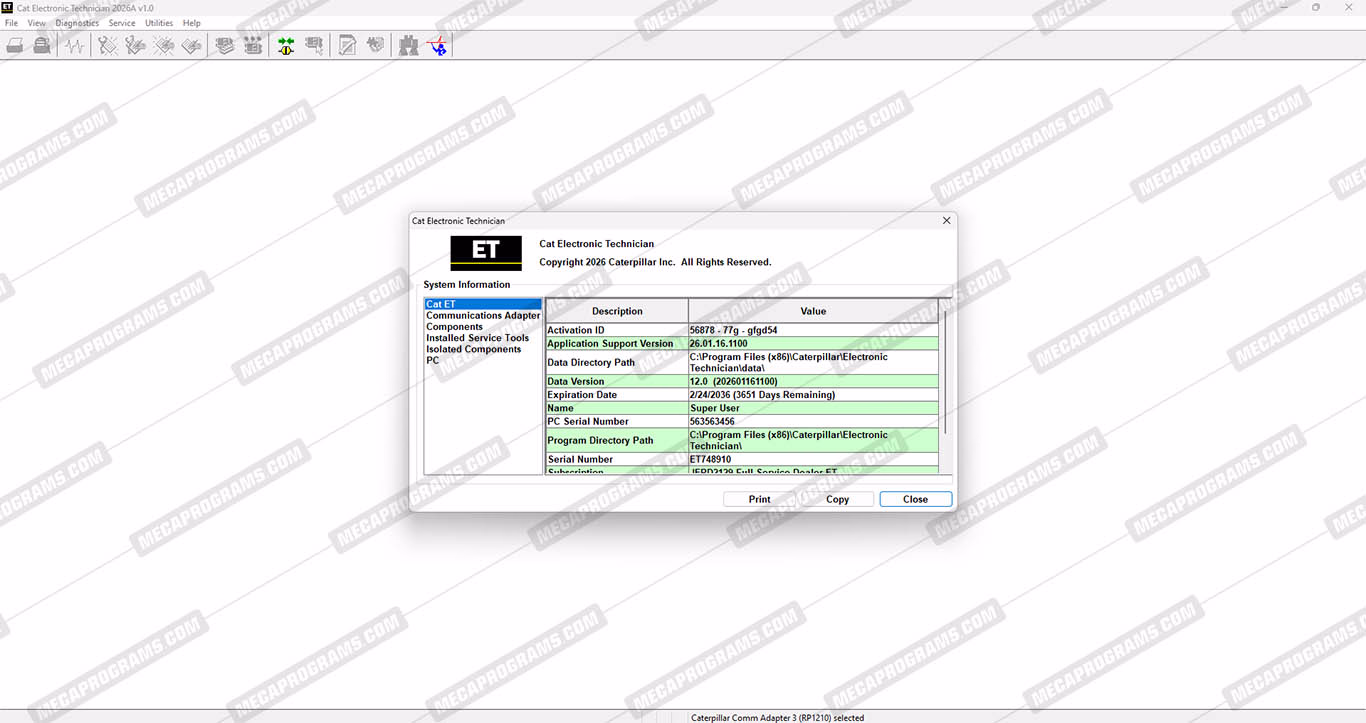Screen dimensions: 1366x723
Task: Open the notepad with pencil toolbar icon
Action: (347, 45)
